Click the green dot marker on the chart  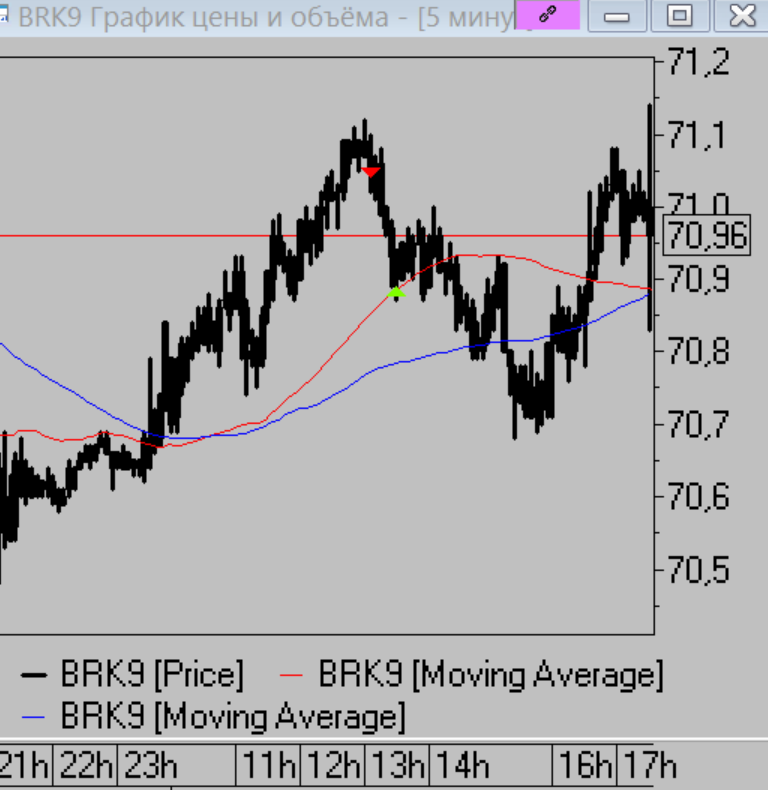(396, 293)
